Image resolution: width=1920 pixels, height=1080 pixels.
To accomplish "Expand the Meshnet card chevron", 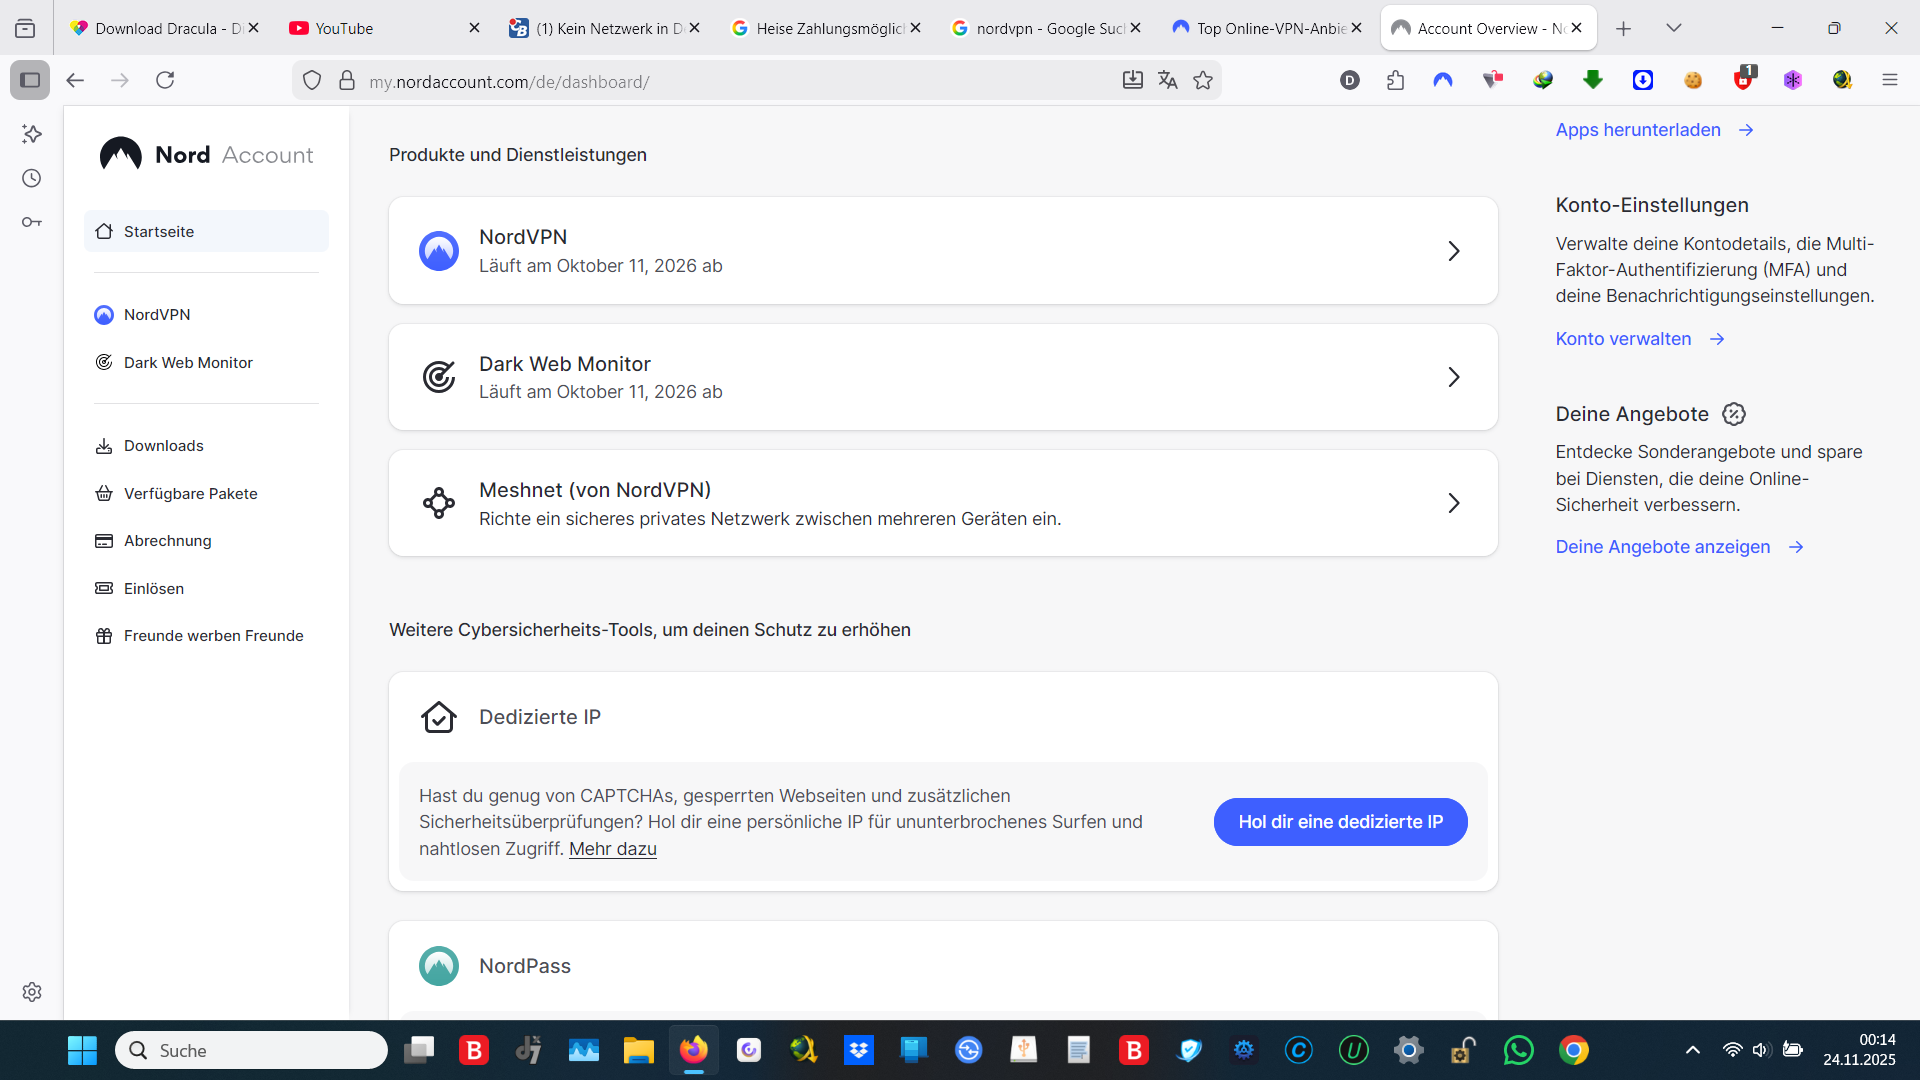I will [1453, 503].
